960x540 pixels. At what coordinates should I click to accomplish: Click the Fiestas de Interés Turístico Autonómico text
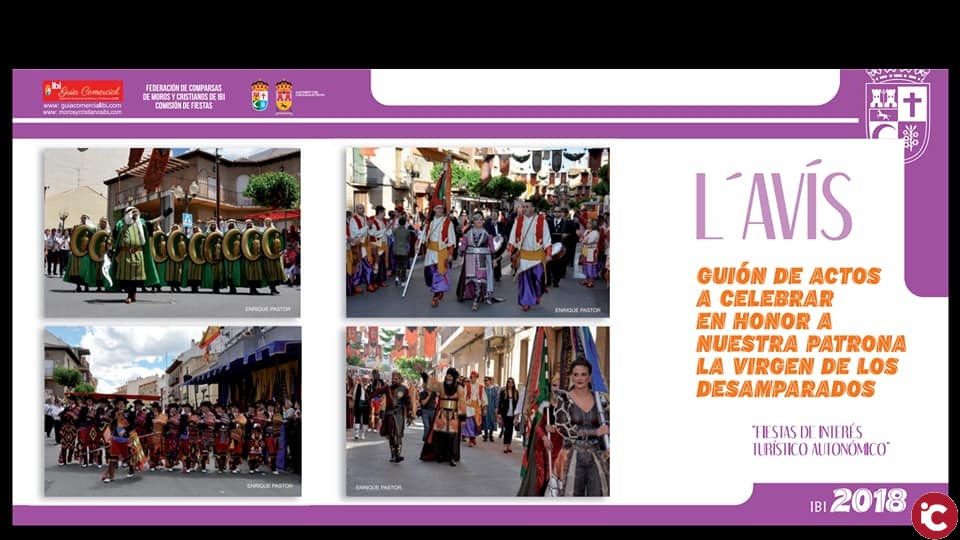tap(820, 440)
